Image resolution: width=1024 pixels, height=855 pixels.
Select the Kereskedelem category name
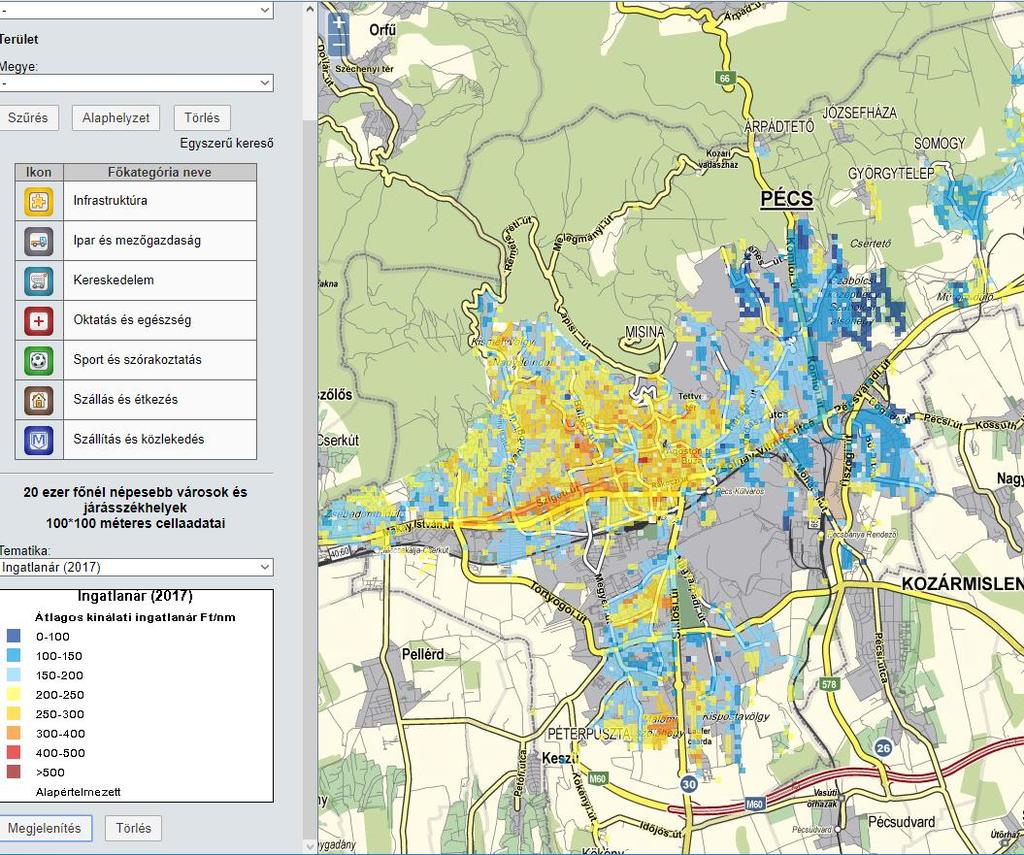[x=114, y=280]
